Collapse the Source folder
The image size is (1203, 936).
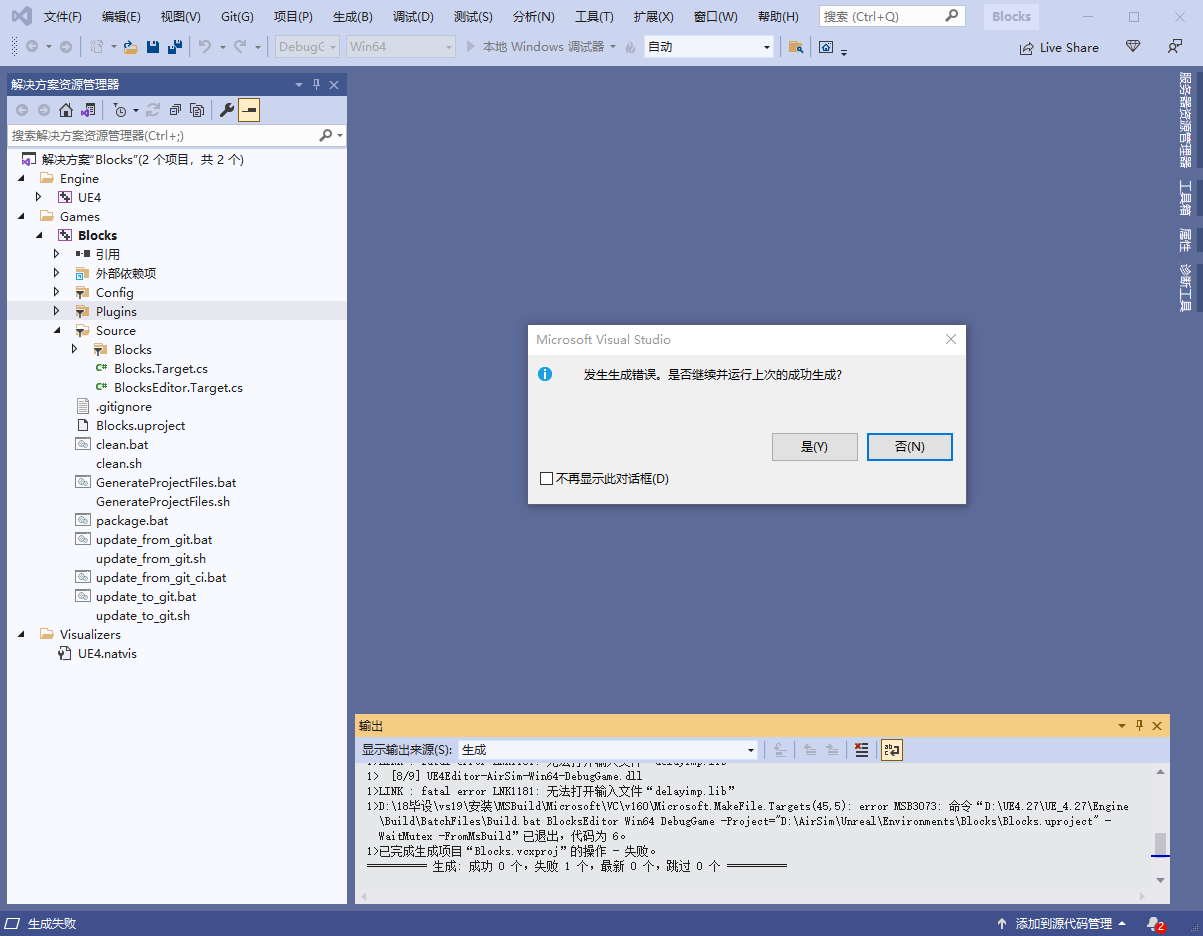click(56, 330)
